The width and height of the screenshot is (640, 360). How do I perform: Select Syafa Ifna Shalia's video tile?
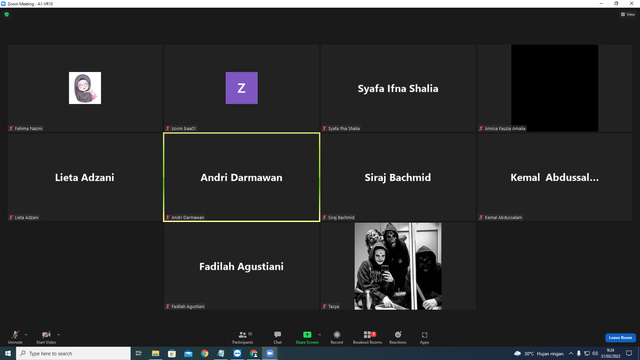[x=398, y=88]
